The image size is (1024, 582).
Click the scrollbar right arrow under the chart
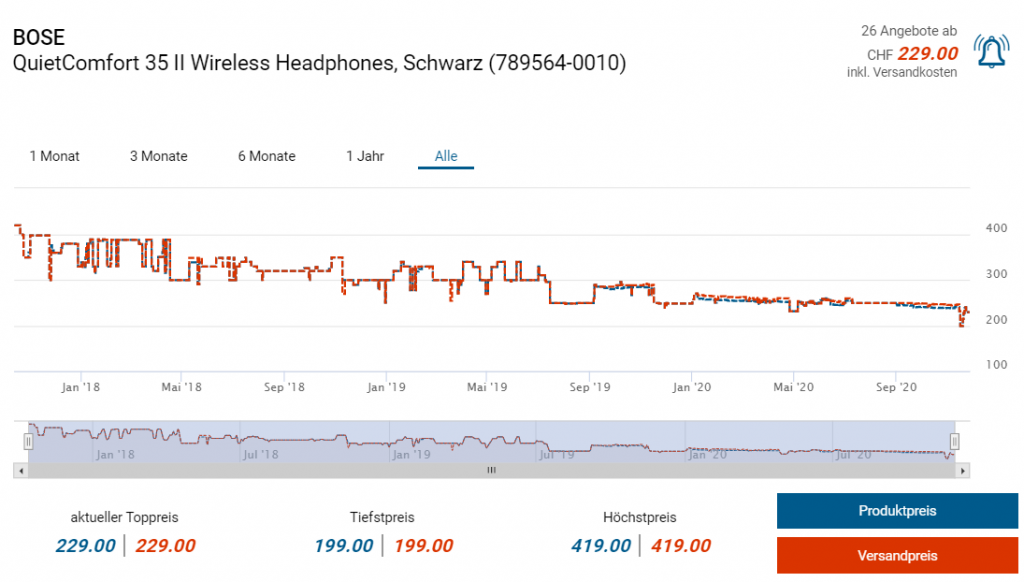coord(963,470)
